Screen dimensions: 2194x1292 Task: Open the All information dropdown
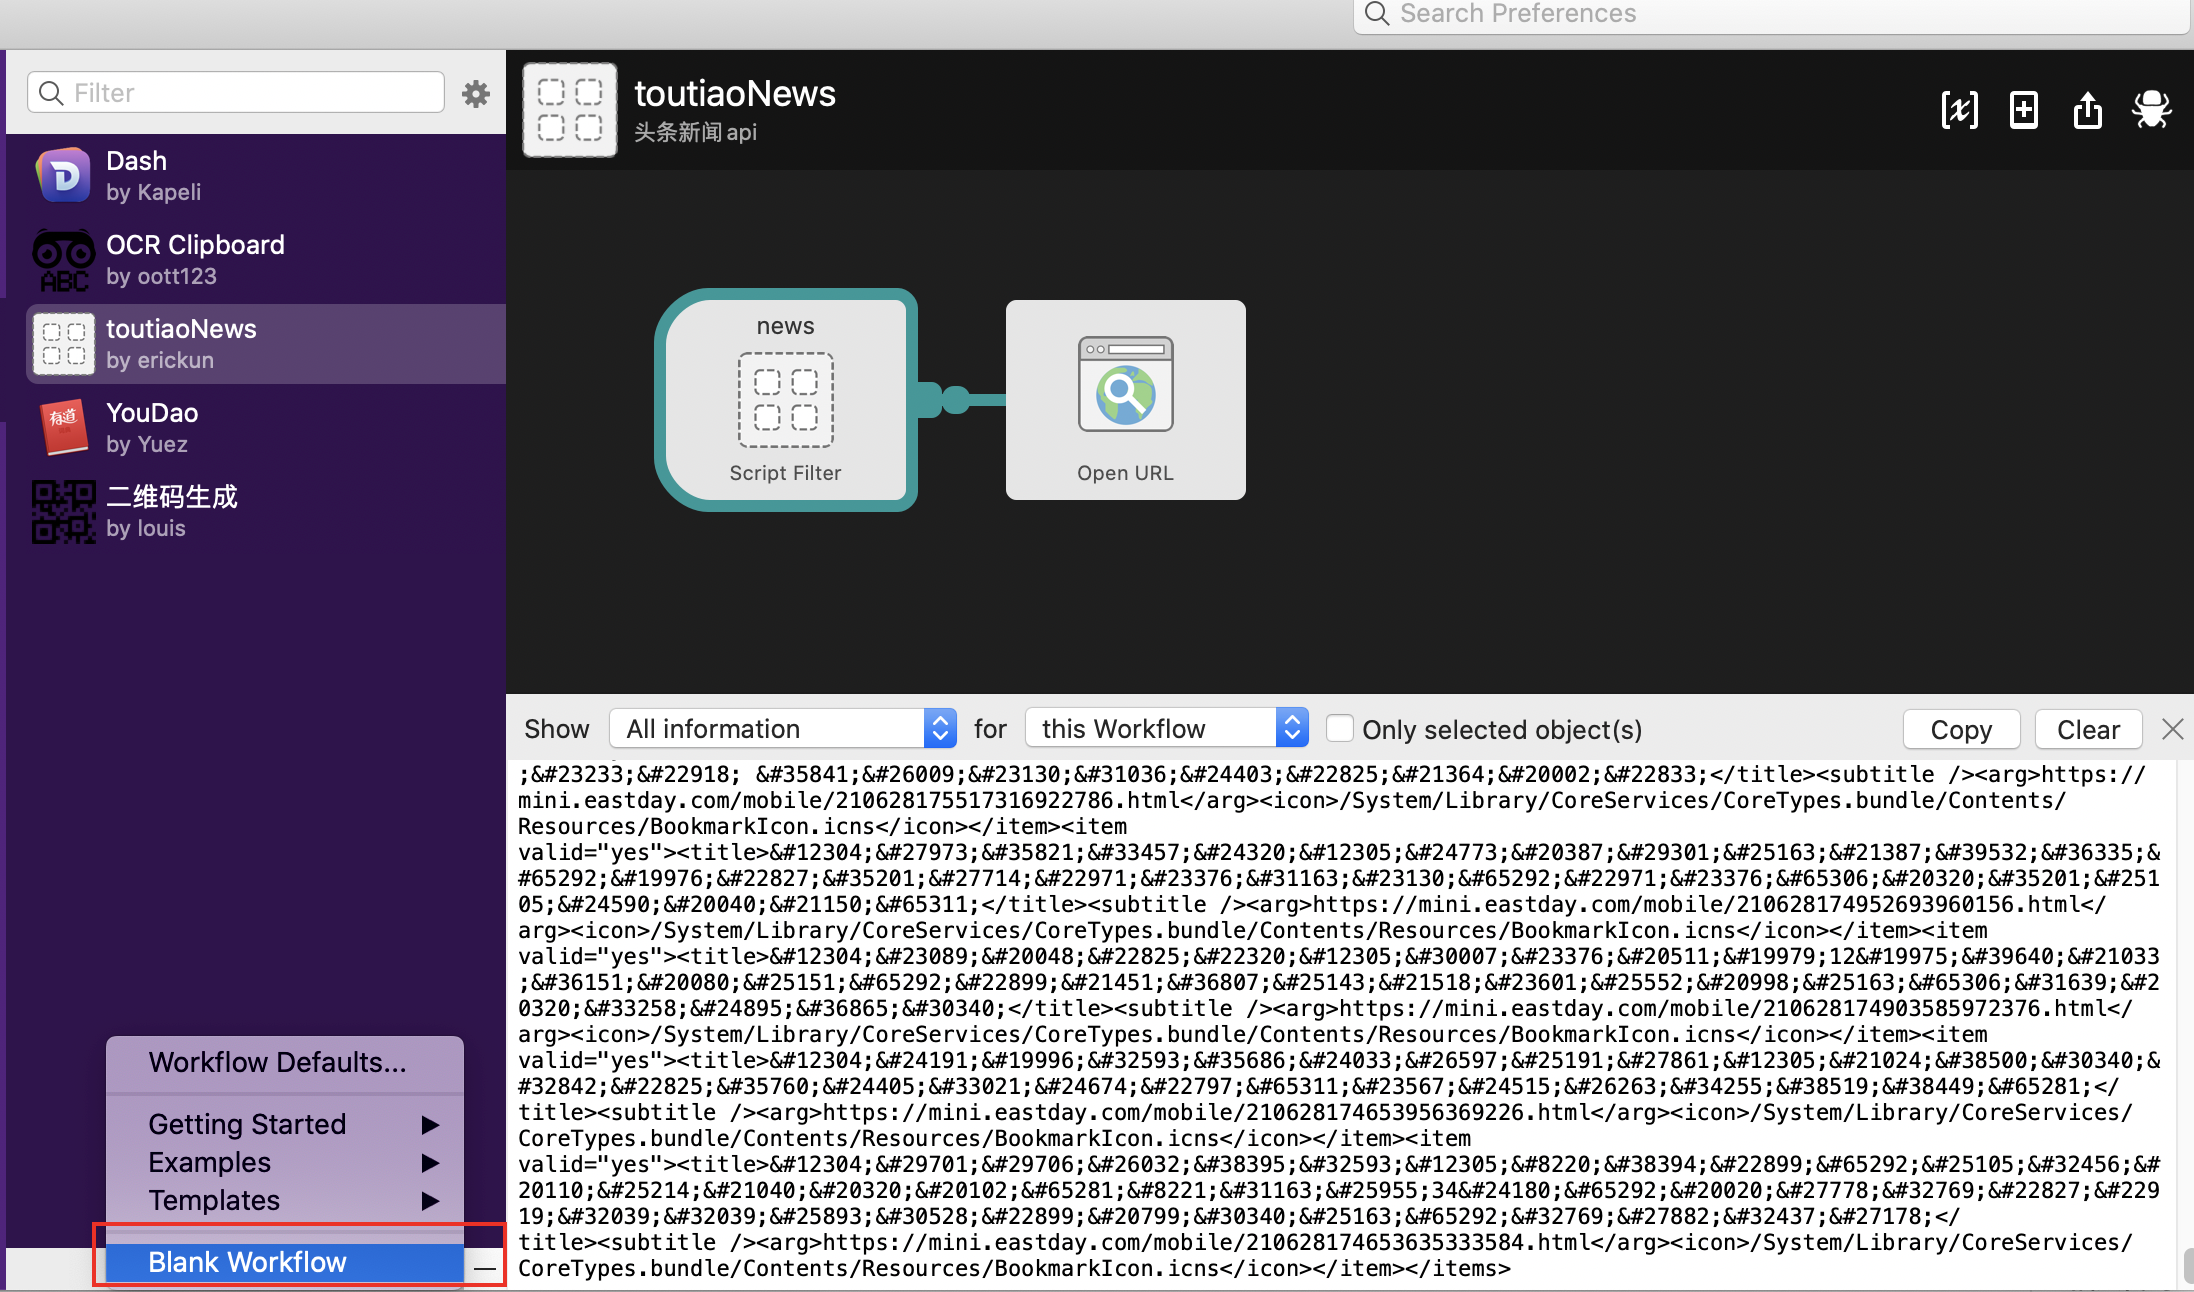pyautogui.click(x=782, y=728)
